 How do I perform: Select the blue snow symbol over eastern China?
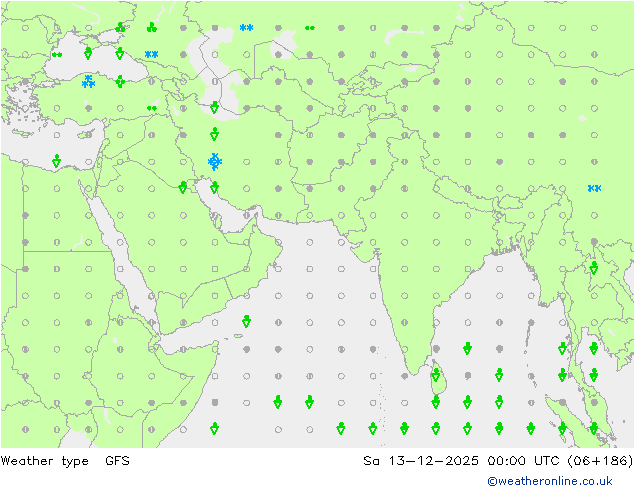tap(594, 188)
